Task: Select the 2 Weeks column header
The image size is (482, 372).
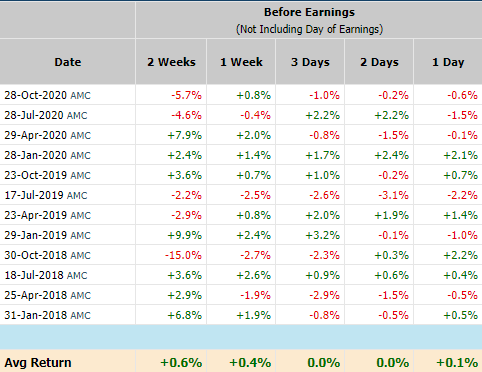Action: coord(171,62)
